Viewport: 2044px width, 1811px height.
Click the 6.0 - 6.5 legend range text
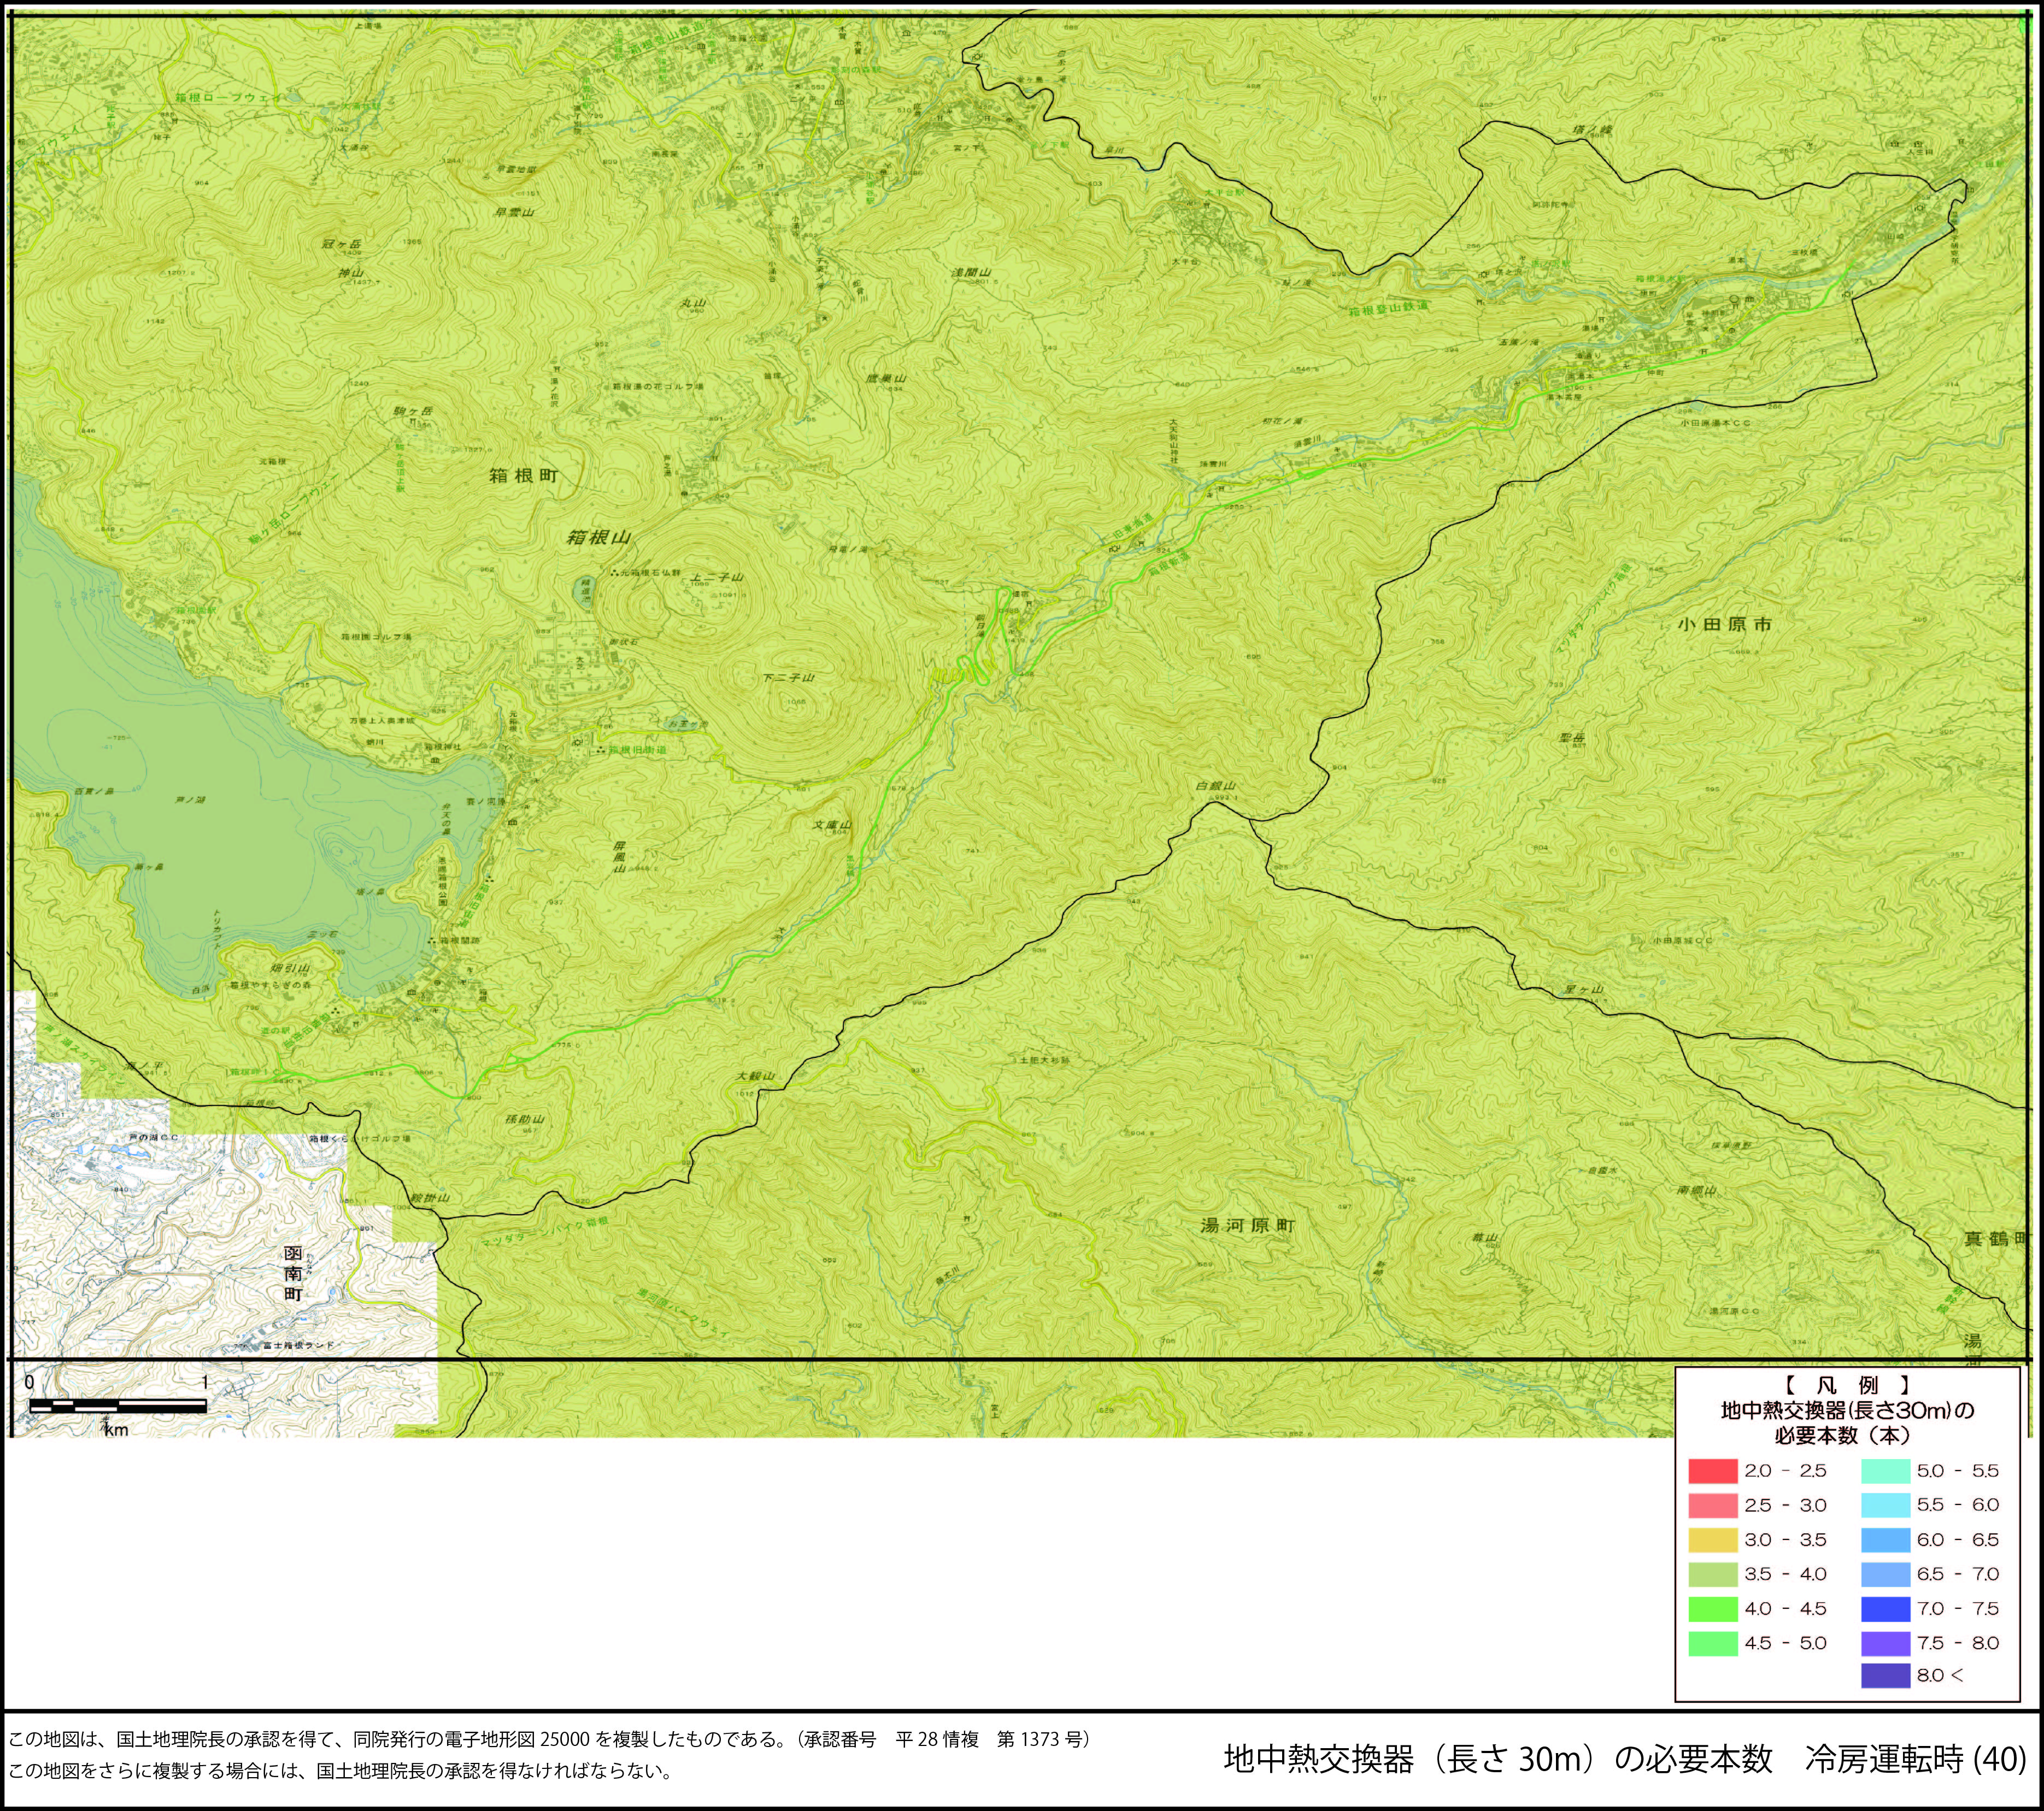(1957, 1540)
